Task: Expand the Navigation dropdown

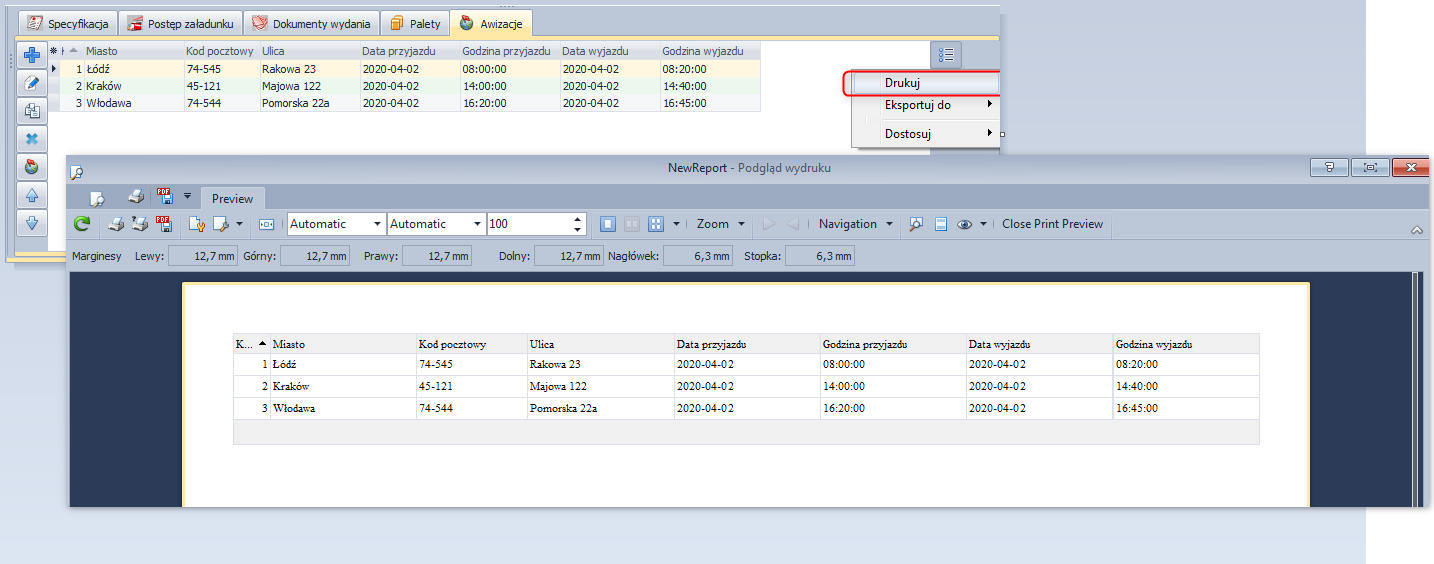Action: tap(855, 225)
